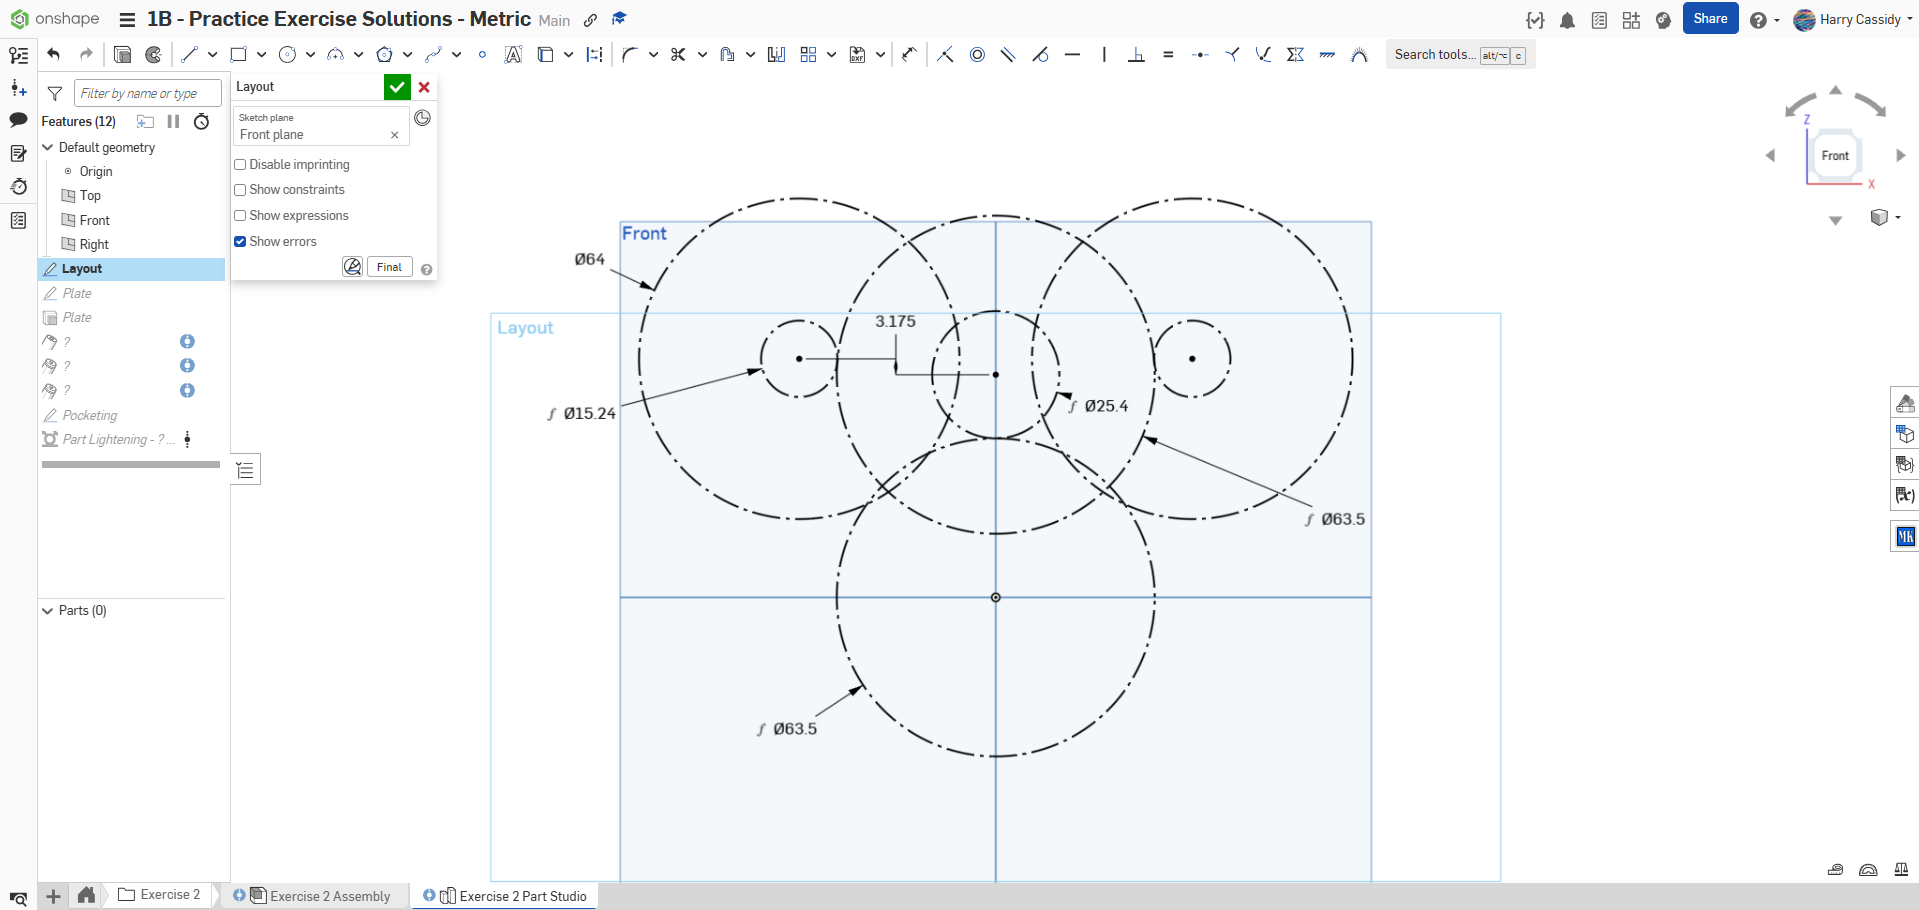Accept sketch with green checkmark
The height and width of the screenshot is (910, 1919).
click(x=397, y=87)
